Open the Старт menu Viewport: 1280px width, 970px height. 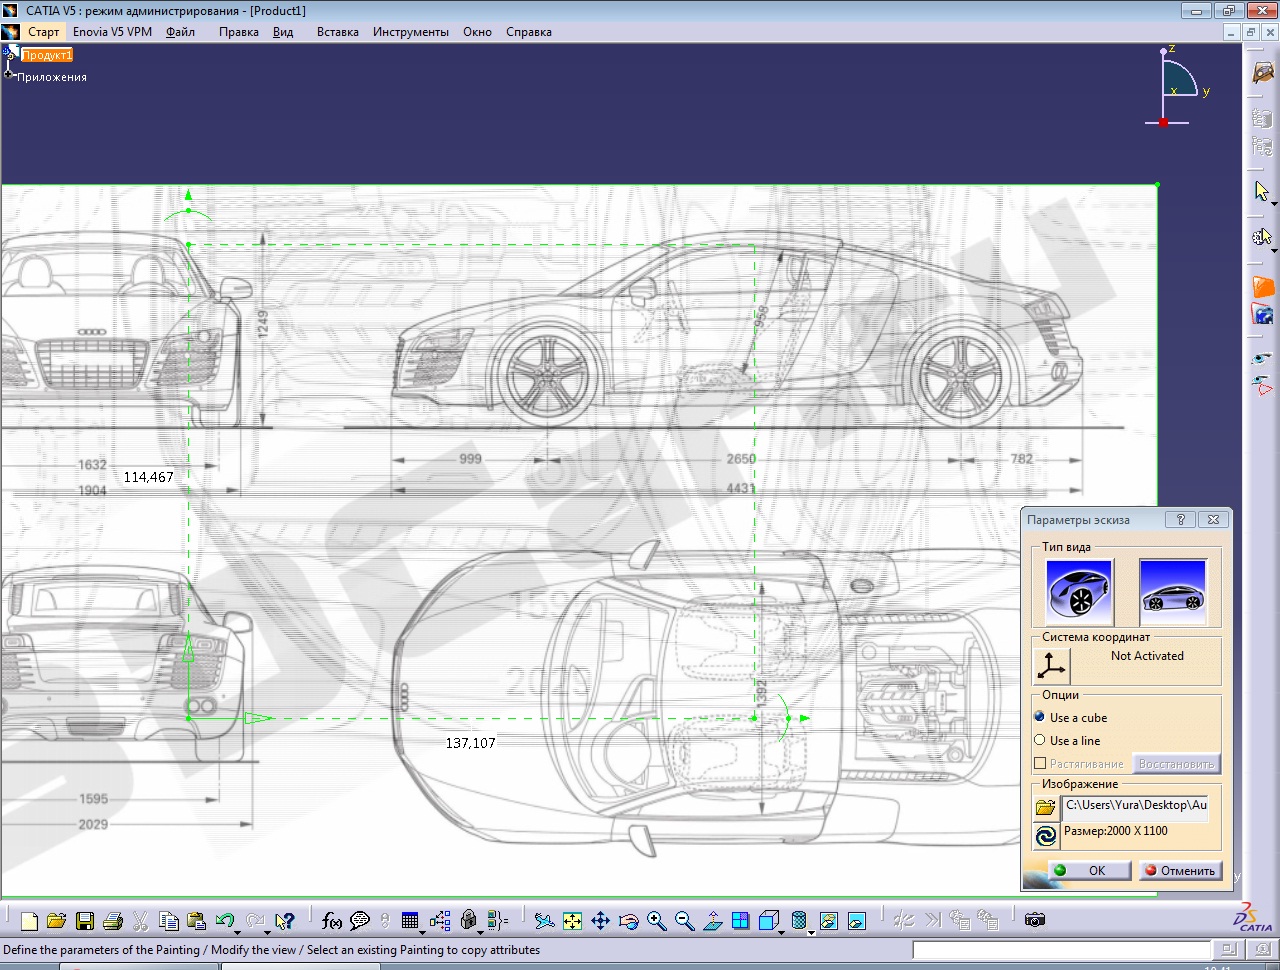point(44,32)
